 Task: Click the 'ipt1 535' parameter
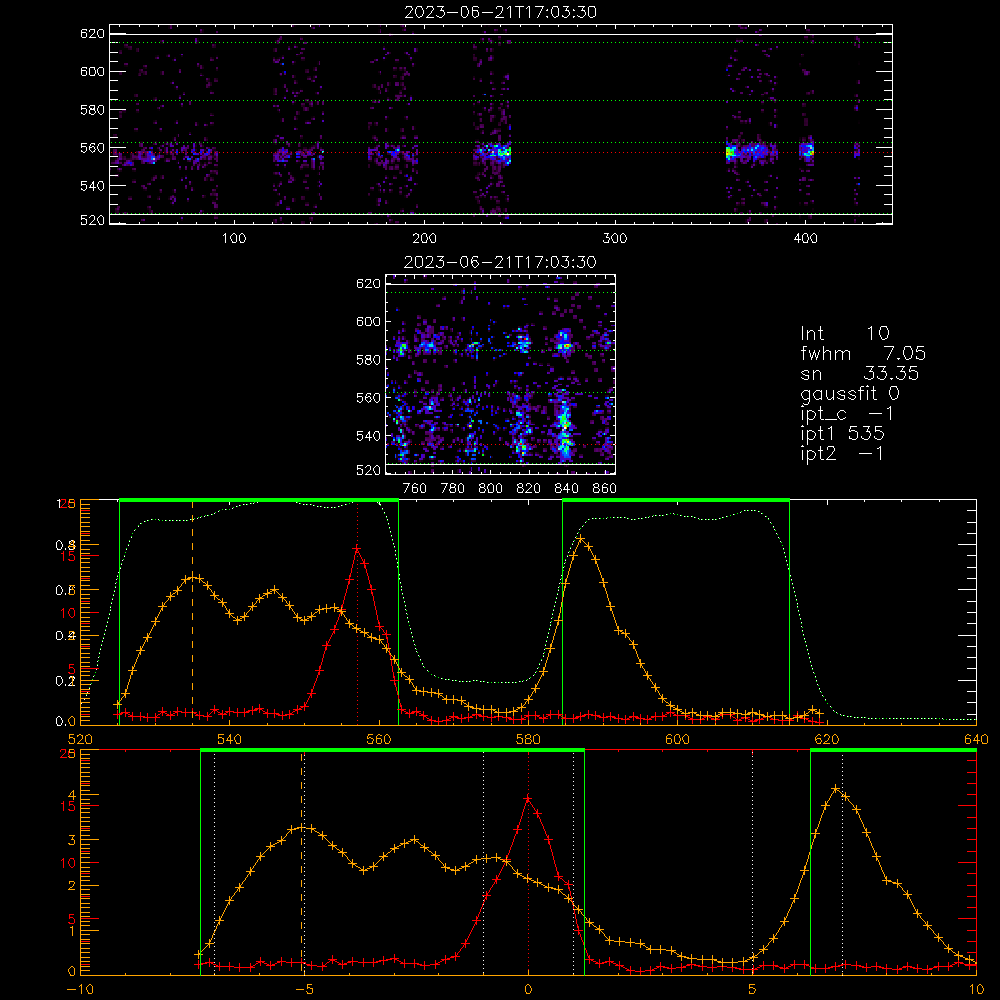(x=842, y=434)
